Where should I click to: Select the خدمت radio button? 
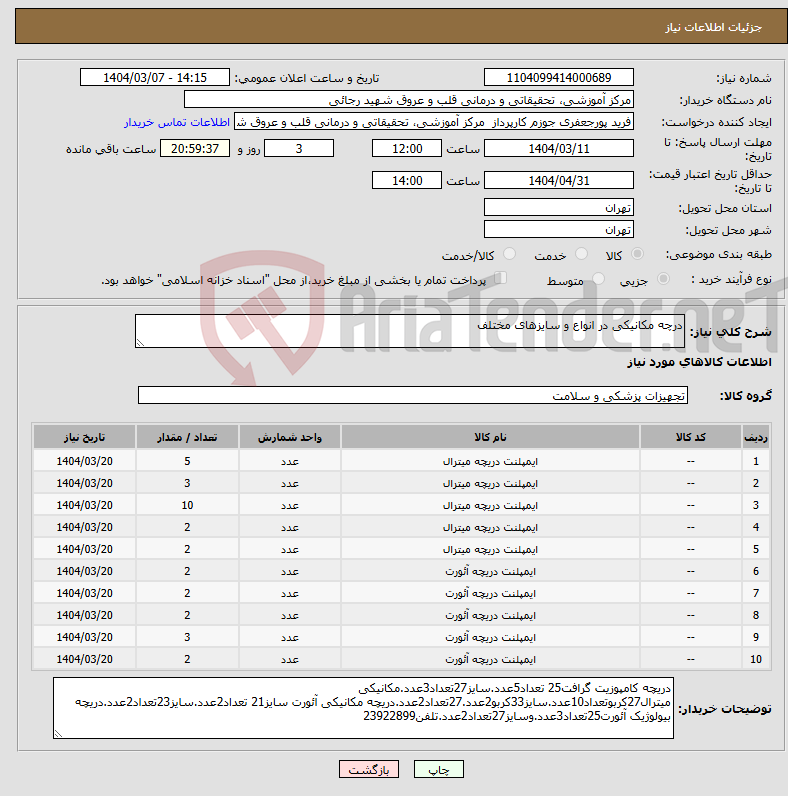[581, 254]
